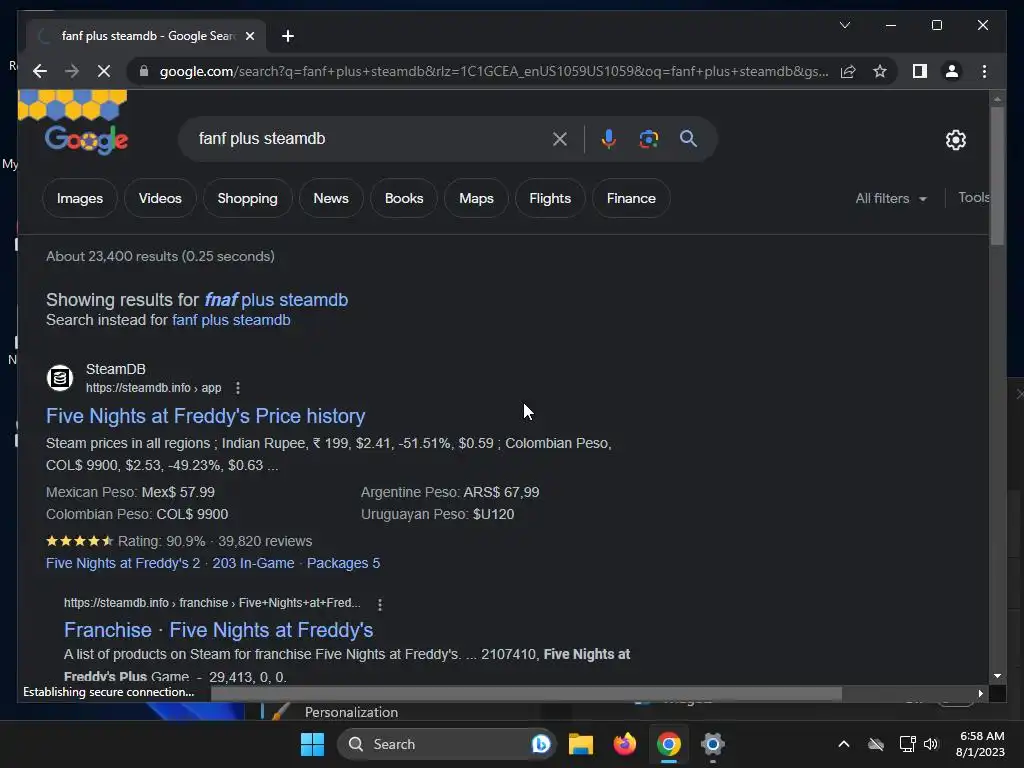The image size is (1024, 768).
Task: Click the horizontal scrollbar thumb
Action: (526, 693)
